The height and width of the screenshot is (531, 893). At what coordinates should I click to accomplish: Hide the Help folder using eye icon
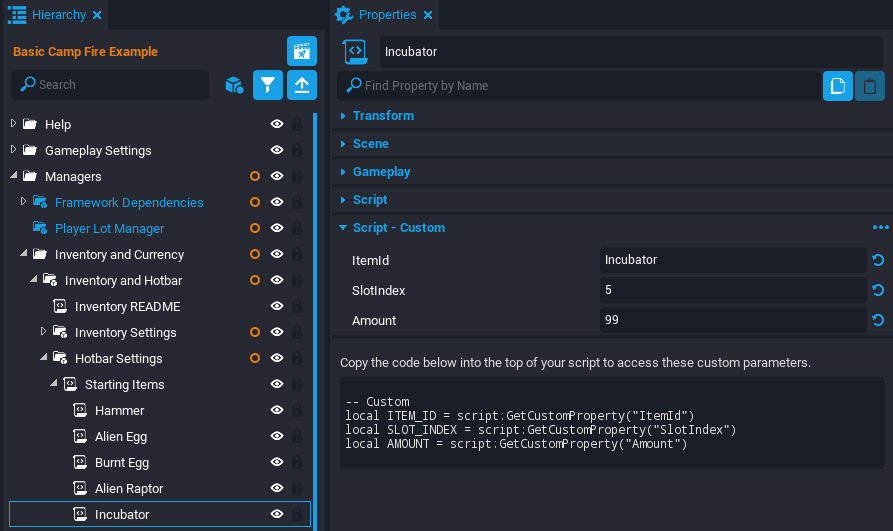pos(277,124)
